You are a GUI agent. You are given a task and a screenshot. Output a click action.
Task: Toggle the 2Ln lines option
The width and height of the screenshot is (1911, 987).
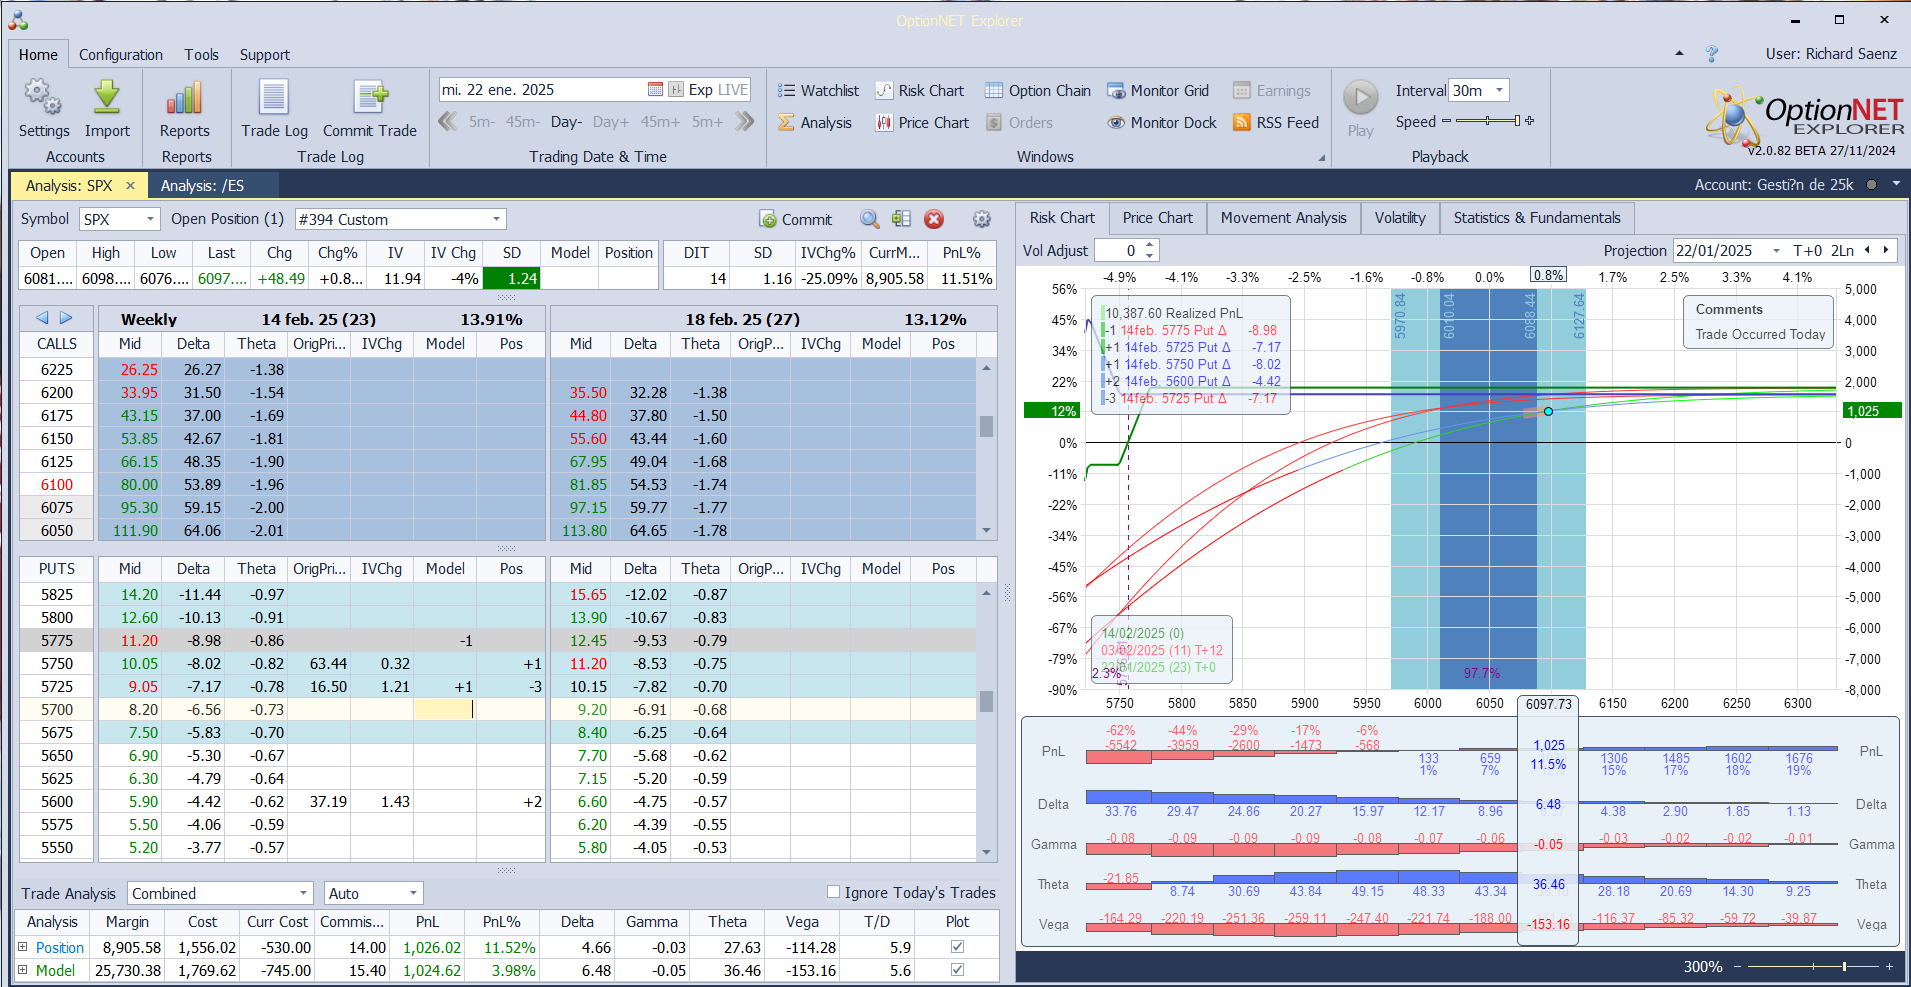[x=1842, y=251]
